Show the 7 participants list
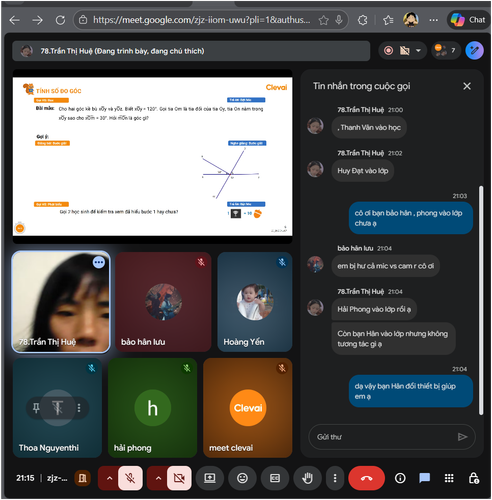492x500 pixels. 445,51
